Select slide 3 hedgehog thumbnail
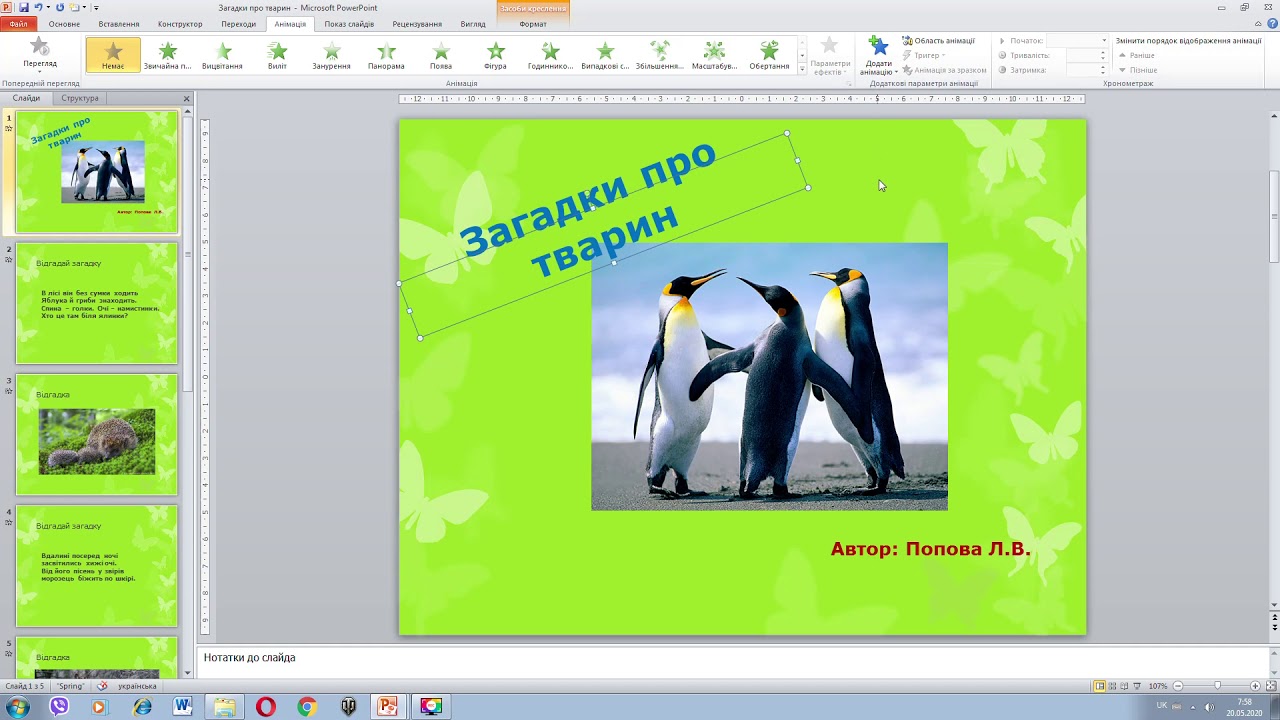The width and height of the screenshot is (1280, 720). pos(96,434)
